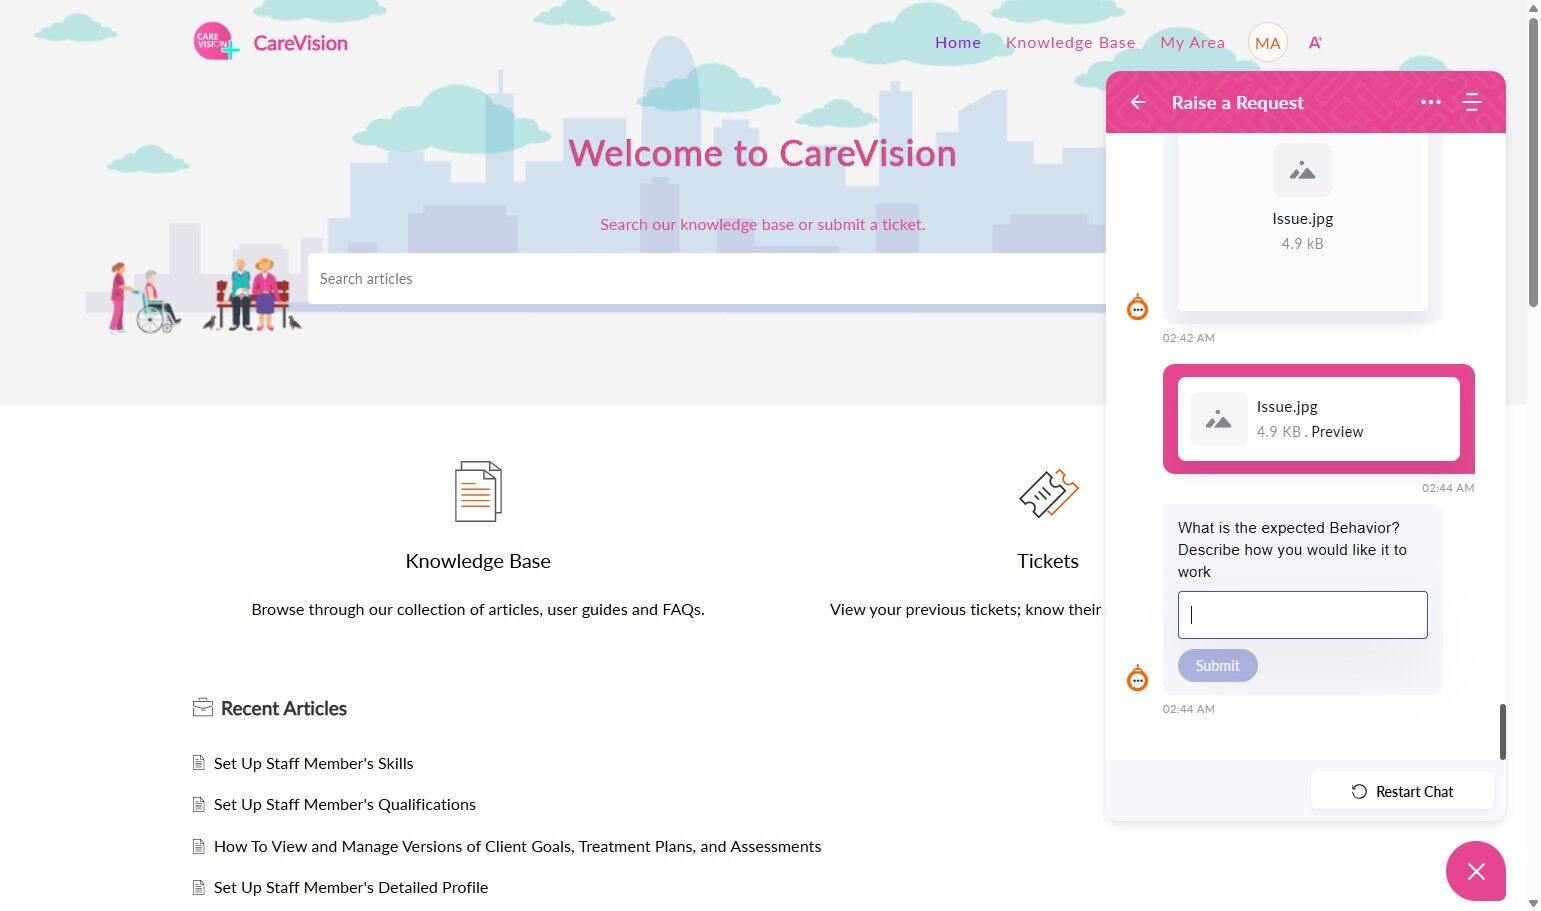Click the scroll-up arrow of page scrollbar
The height and width of the screenshot is (911, 1541).
(1533, 8)
